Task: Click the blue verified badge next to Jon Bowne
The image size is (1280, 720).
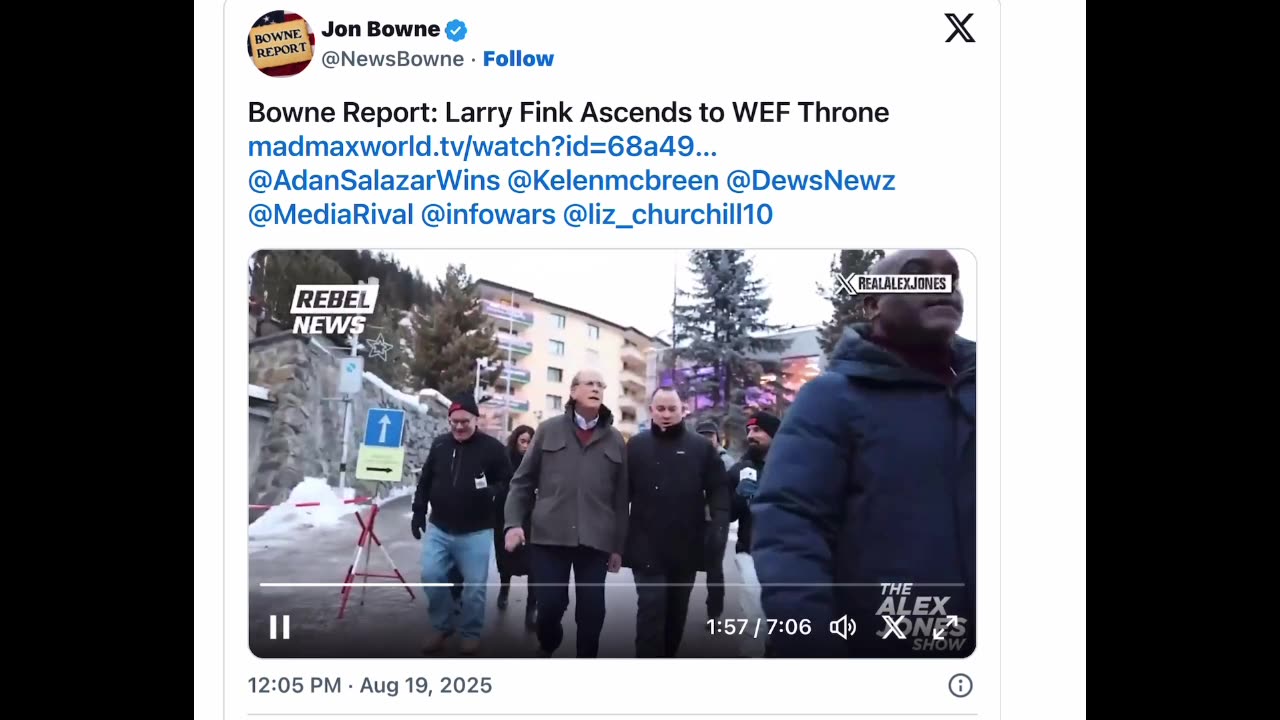Action: (455, 30)
